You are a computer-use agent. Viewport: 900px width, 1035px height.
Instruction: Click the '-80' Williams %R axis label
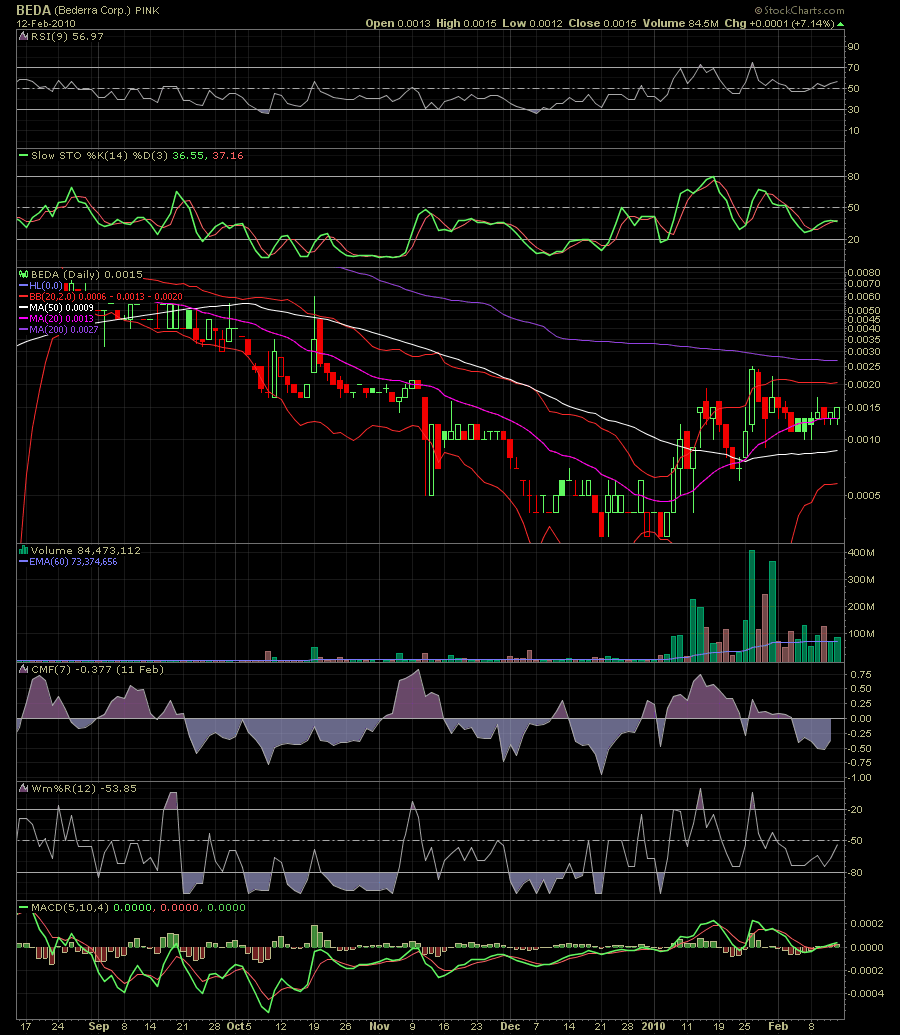click(x=854, y=873)
